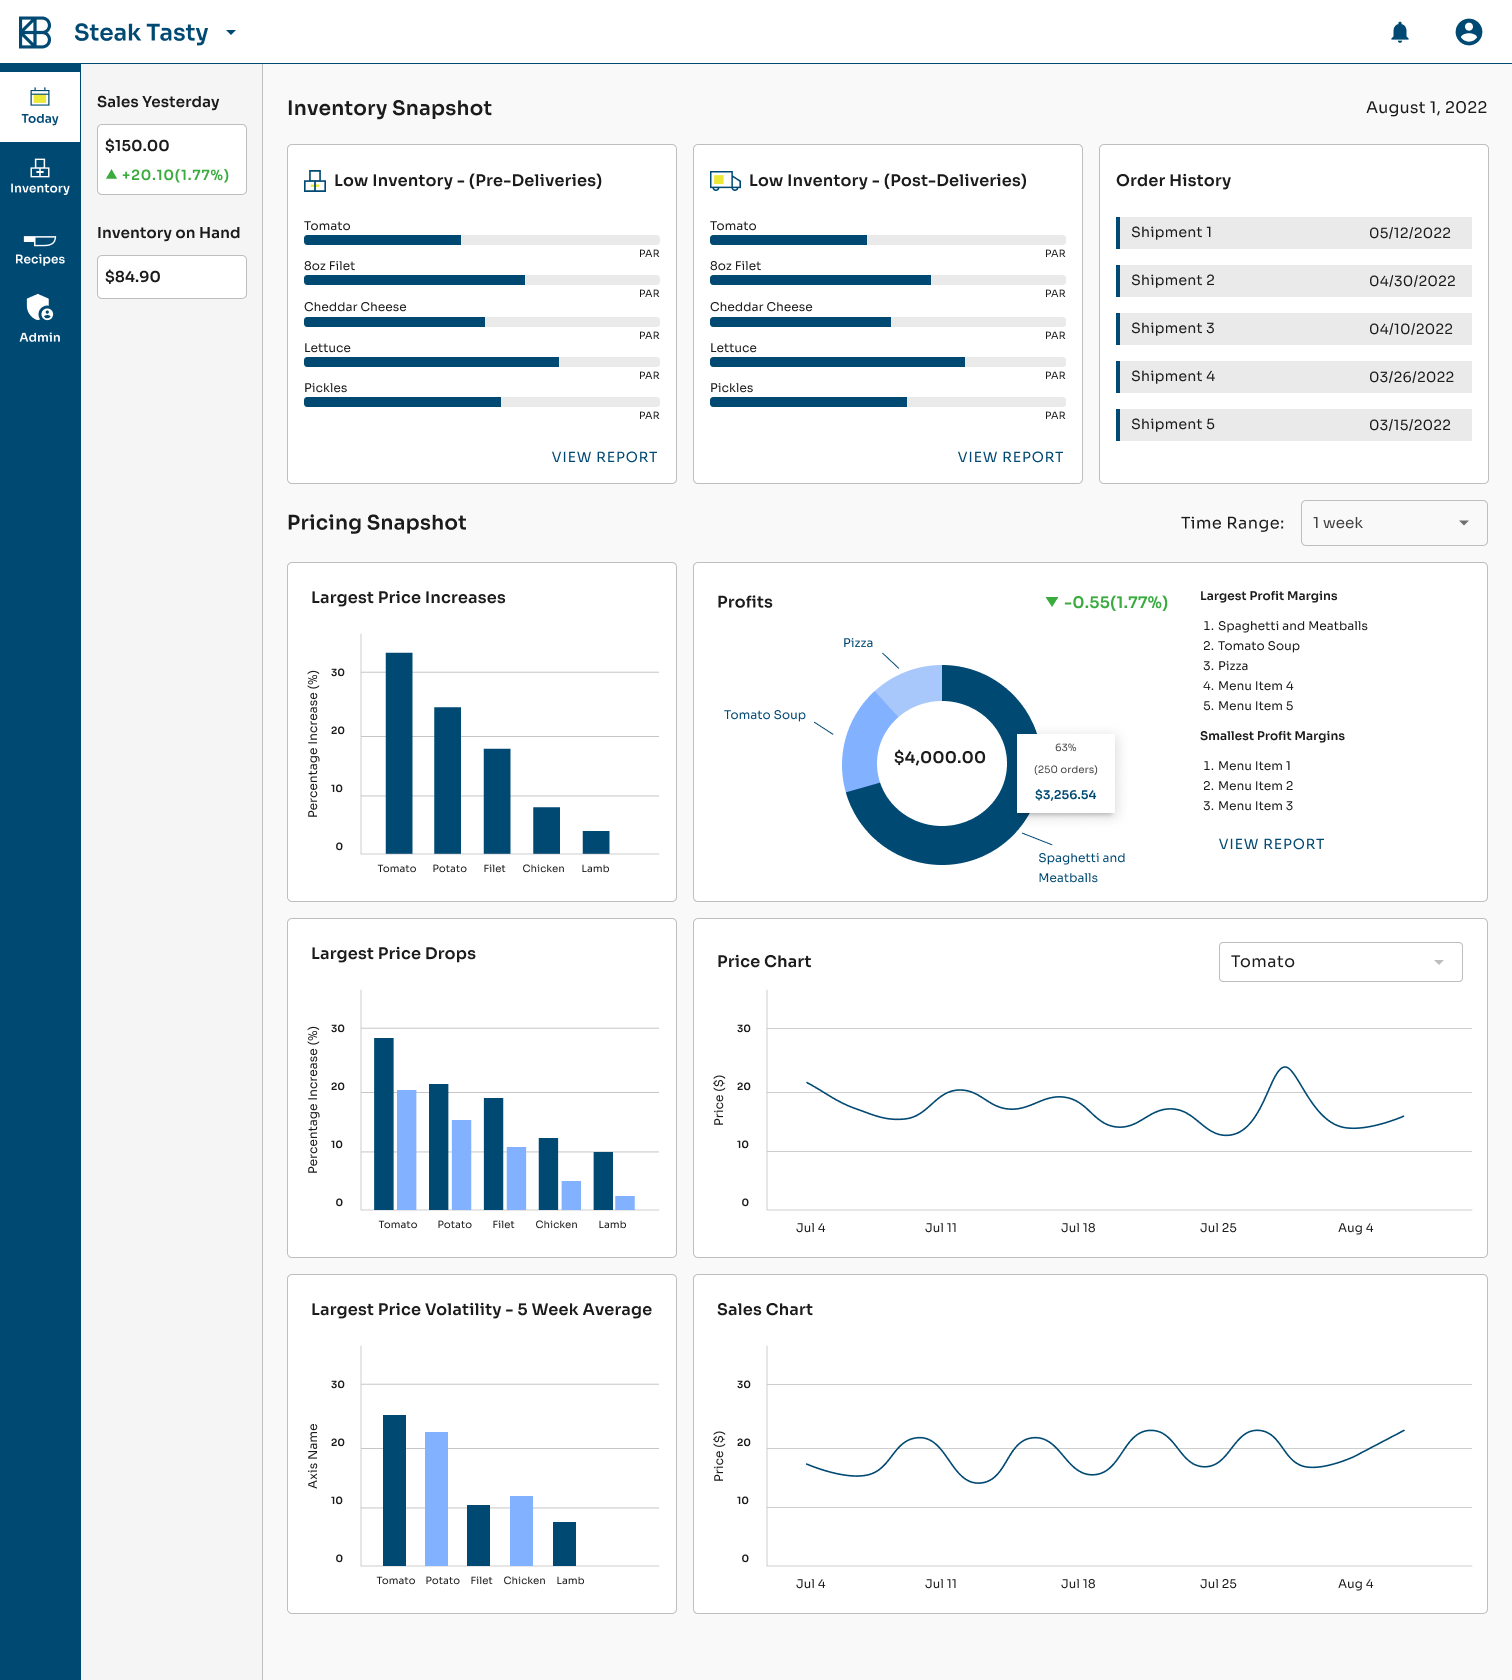Viewport: 1512px width, 1680px height.
Task: Click the Inventory on Hand $84.90 box
Action: coord(172,277)
